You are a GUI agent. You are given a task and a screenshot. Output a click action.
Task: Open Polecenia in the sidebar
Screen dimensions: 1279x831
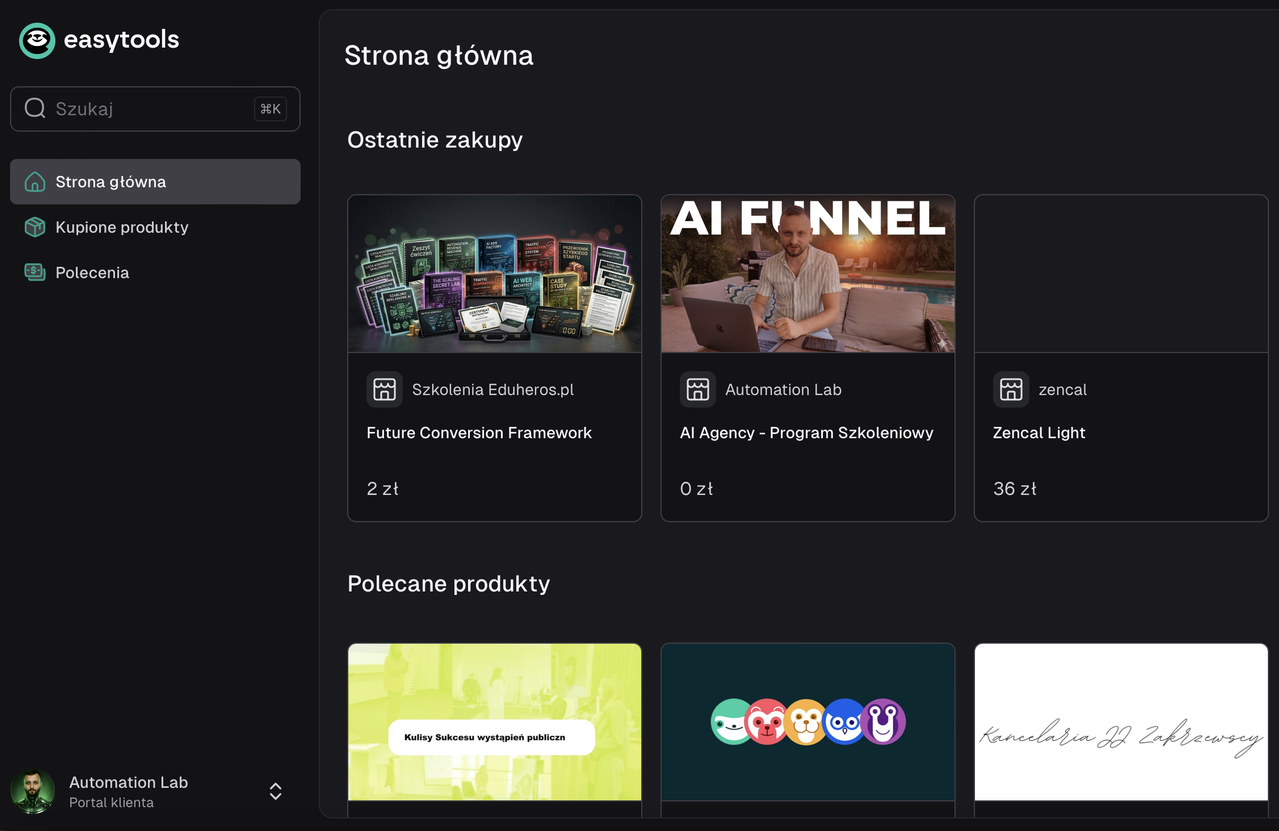tap(155, 272)
